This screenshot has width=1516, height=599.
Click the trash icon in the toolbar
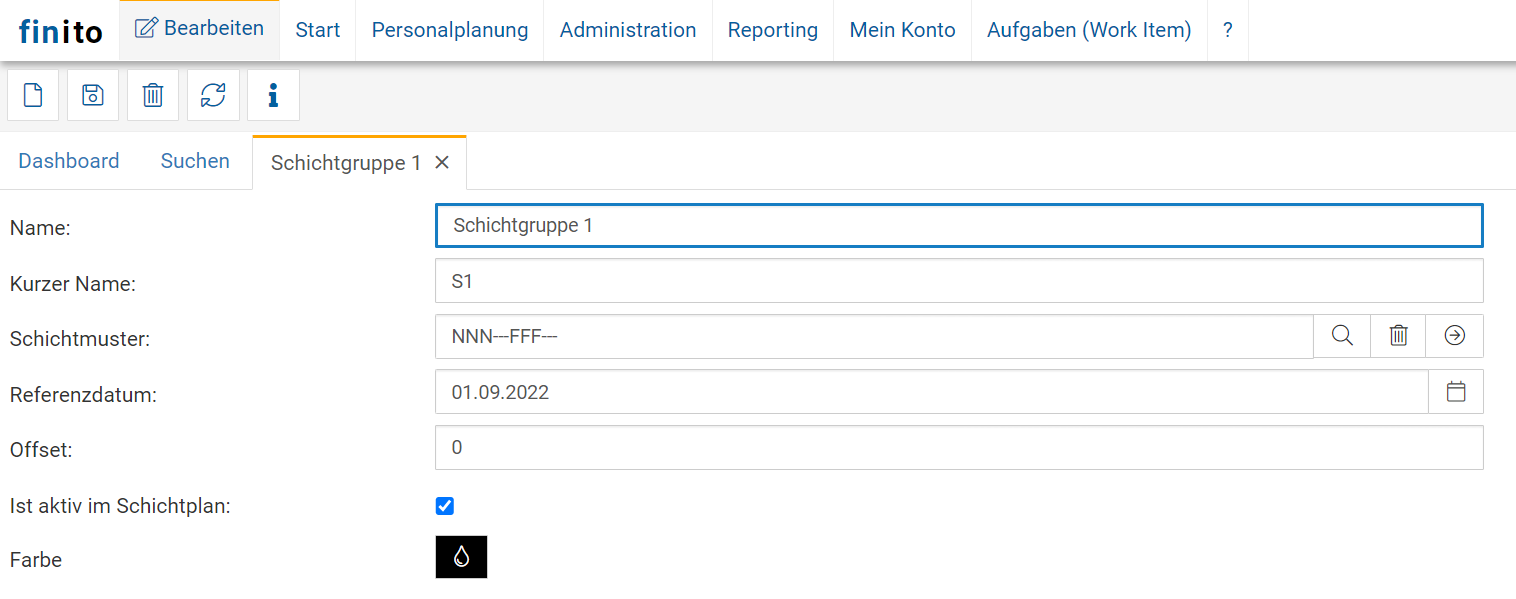(153, 95)
